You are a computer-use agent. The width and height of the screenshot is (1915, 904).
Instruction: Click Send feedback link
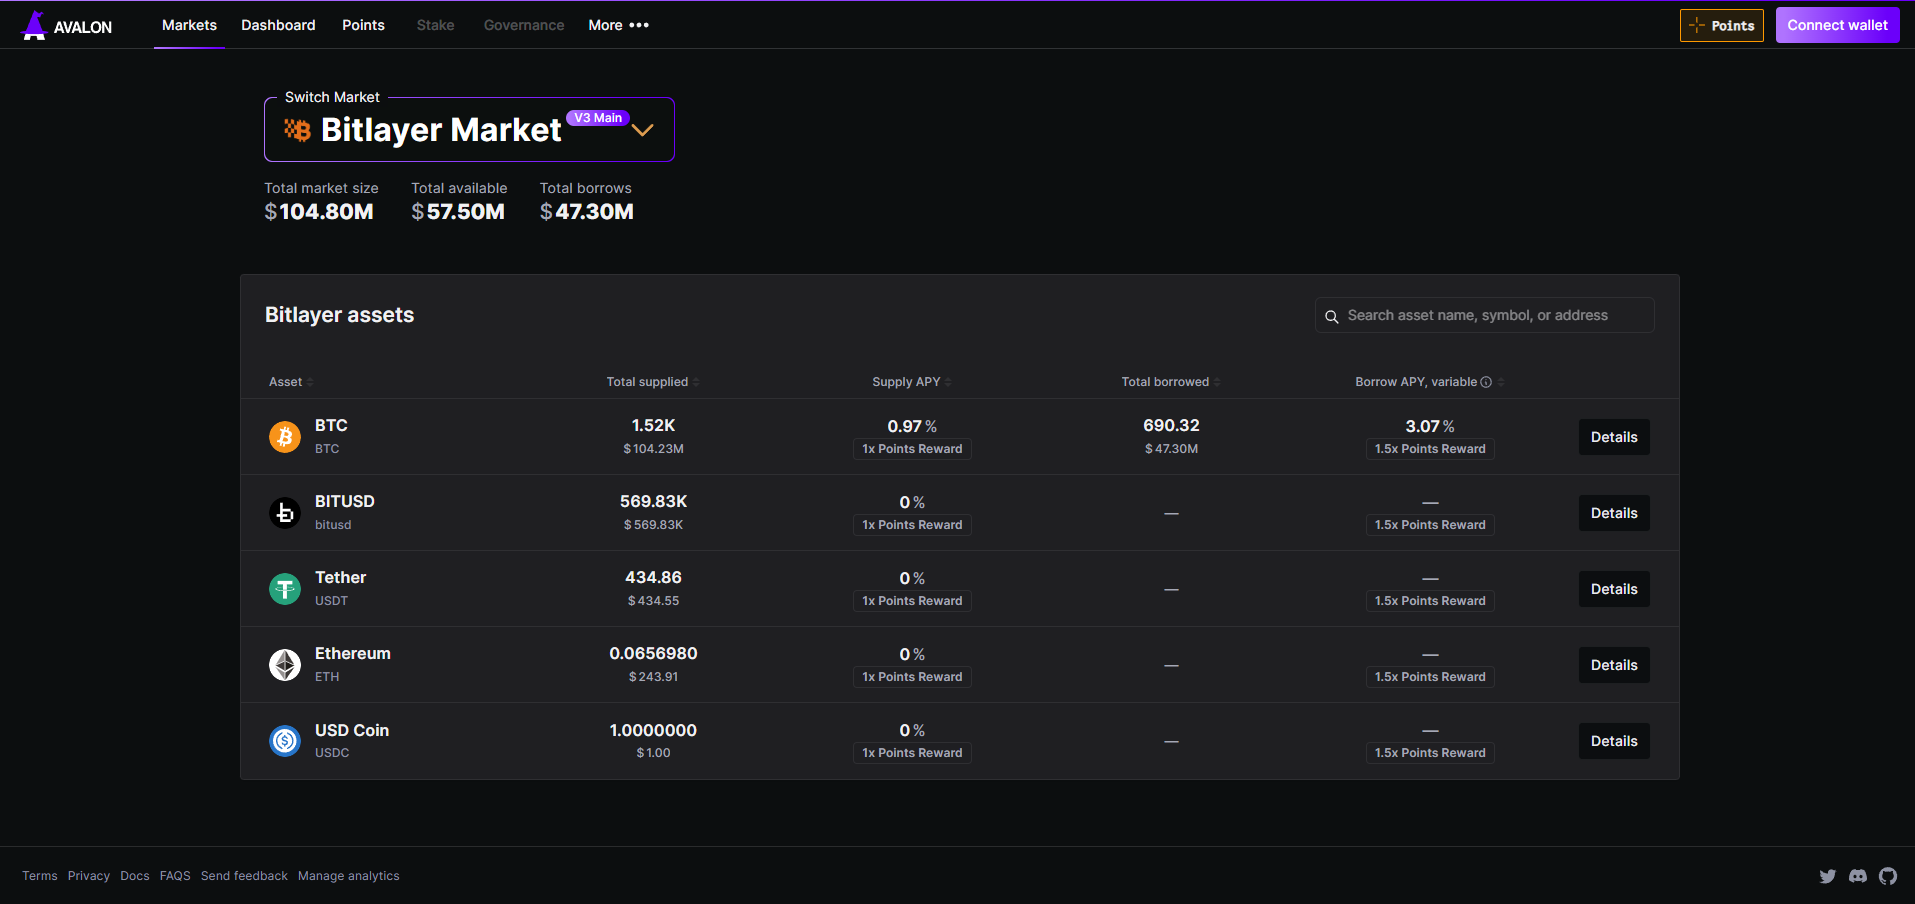click(x=244, y=876)
